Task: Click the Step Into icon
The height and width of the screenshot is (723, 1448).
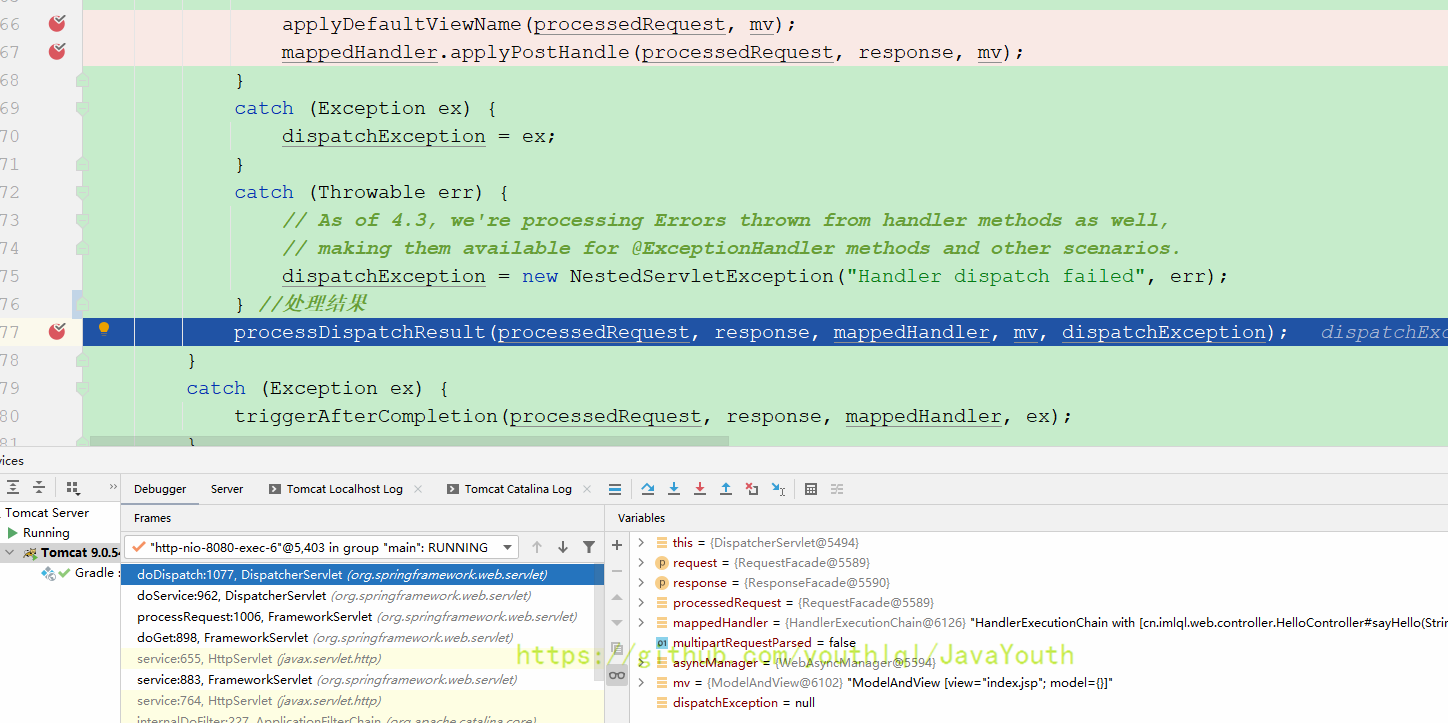Action: click(674, 489)
